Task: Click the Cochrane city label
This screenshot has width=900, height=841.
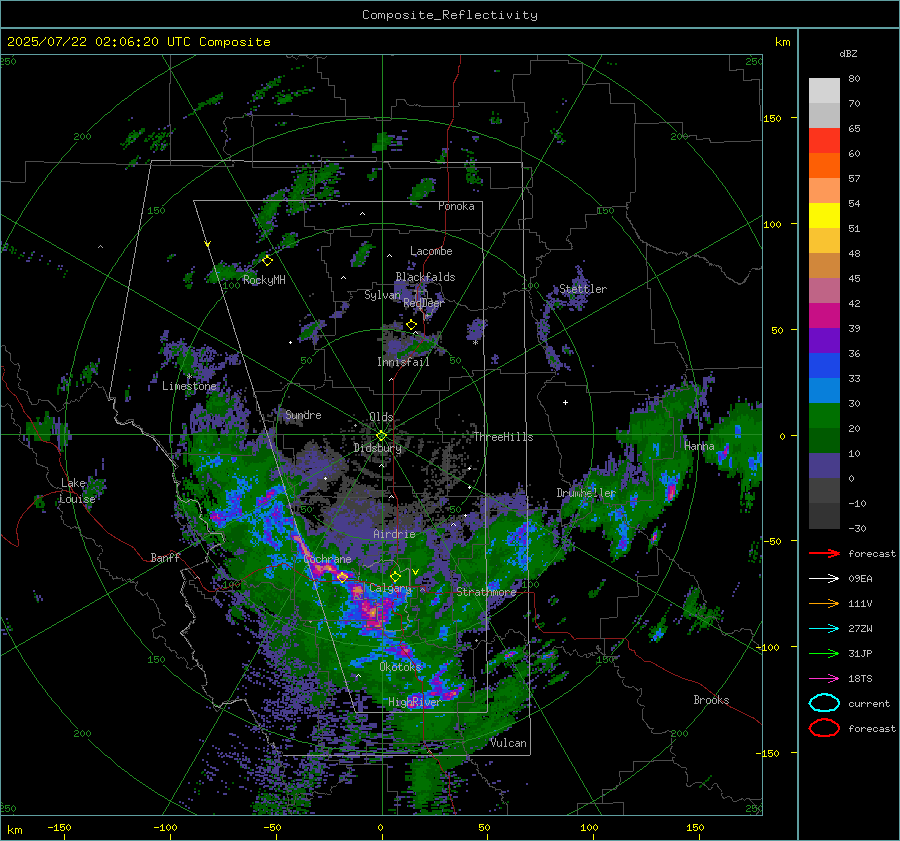Action: [x=327, y=559]
